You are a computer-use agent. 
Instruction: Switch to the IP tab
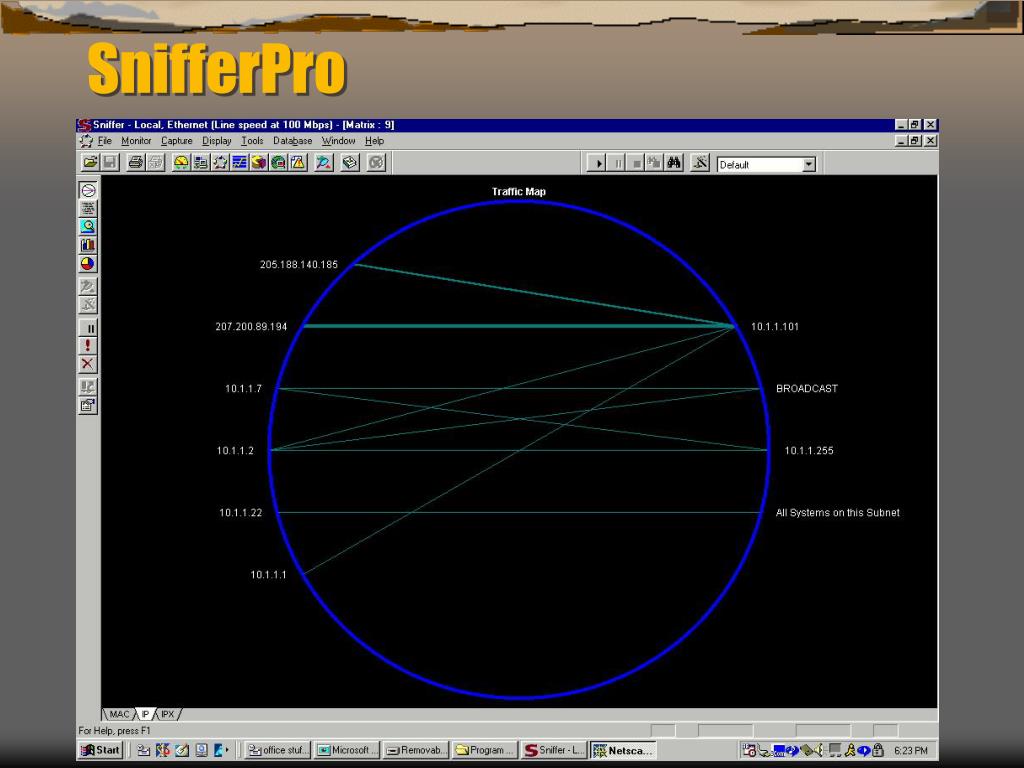tap(146, 714)
